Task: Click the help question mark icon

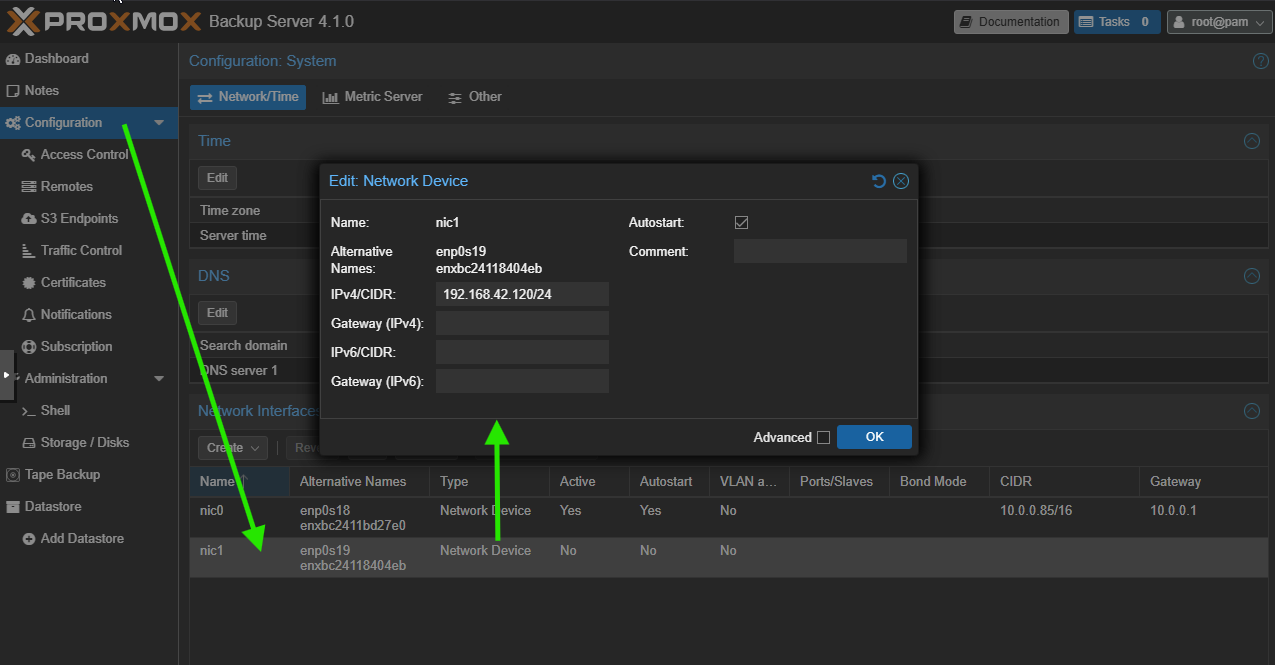Action: pyautogui.click(x=1260, y=61)
